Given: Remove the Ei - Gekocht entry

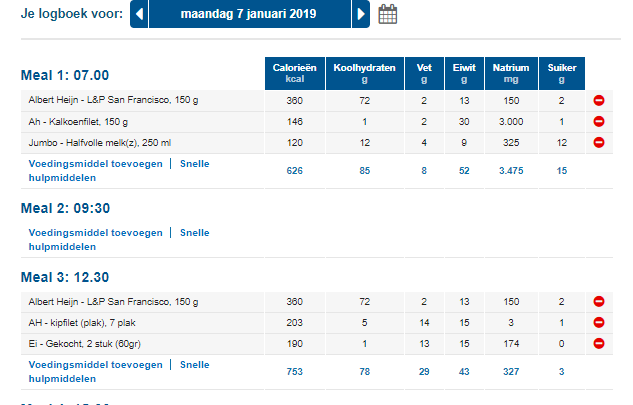Looking at the screenshot, I should click(599, 343).
